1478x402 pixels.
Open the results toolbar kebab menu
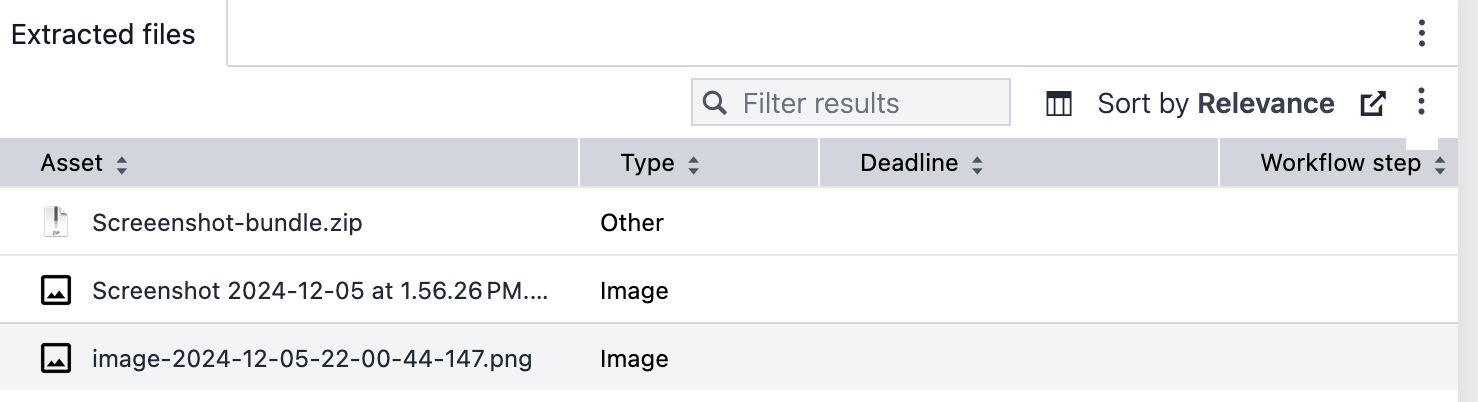(x=1421, y=102)
